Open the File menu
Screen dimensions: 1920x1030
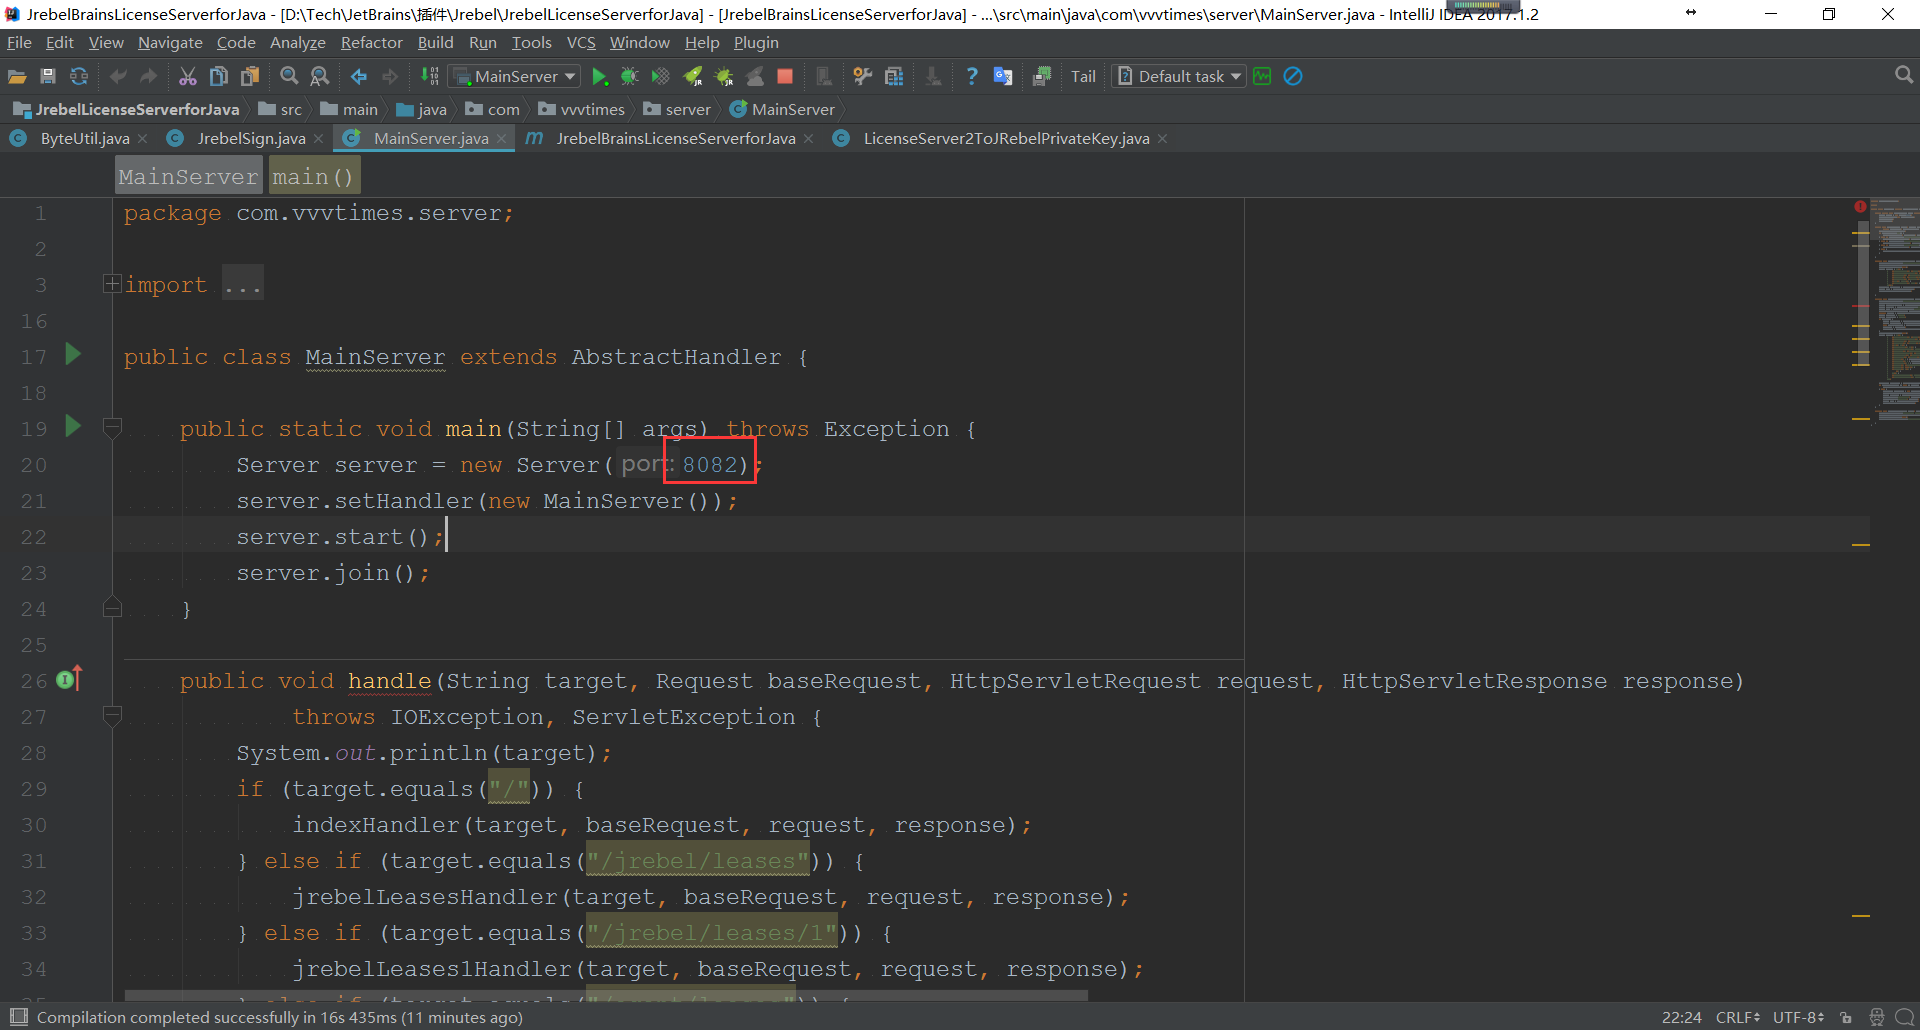[x=19, y=43]
